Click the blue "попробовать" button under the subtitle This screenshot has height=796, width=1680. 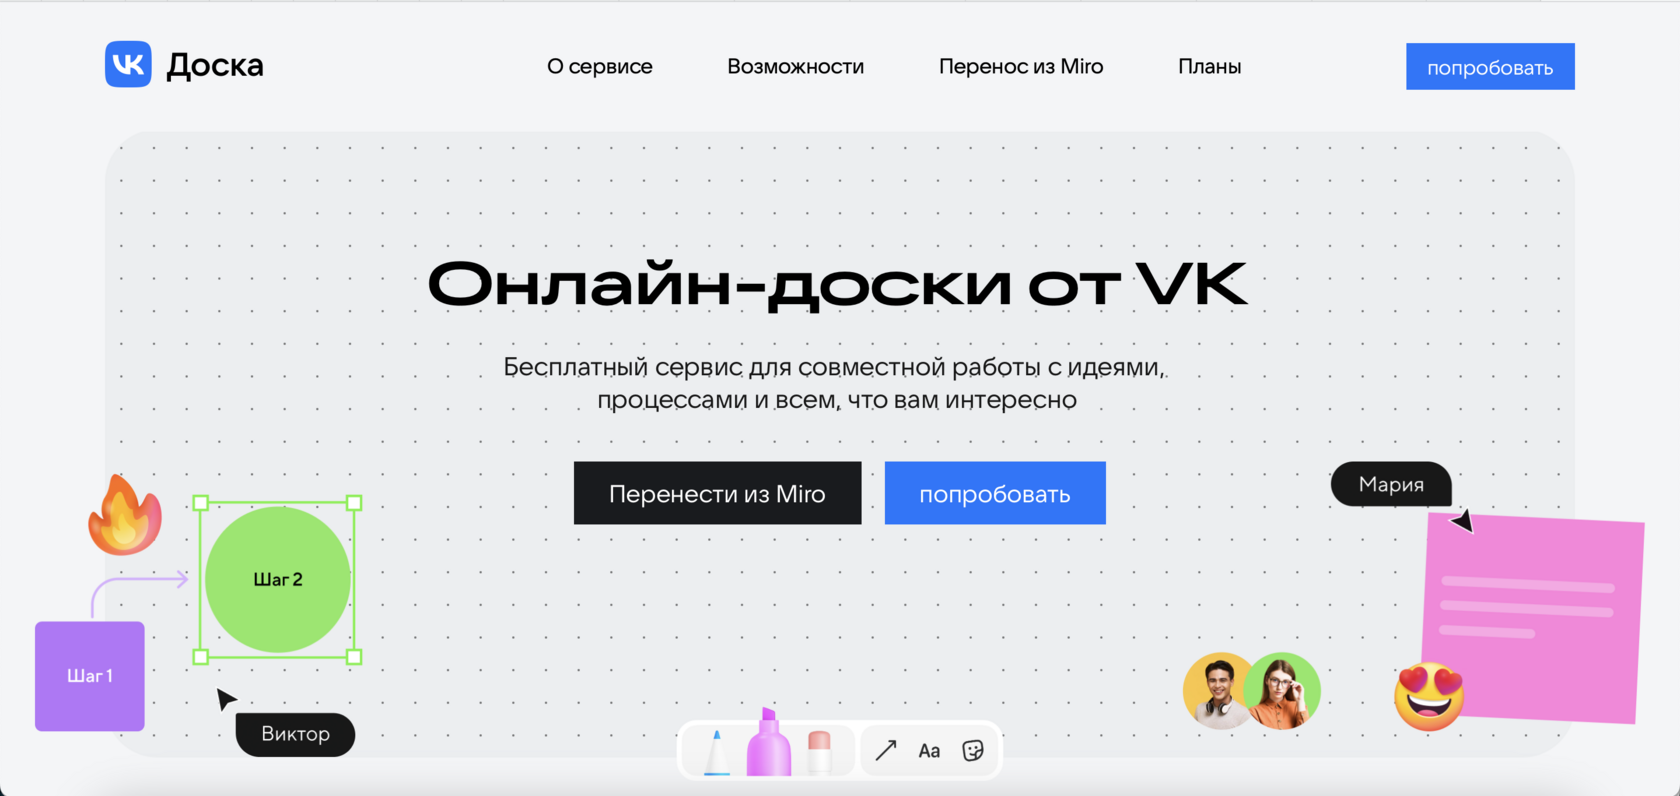[995, 493]
